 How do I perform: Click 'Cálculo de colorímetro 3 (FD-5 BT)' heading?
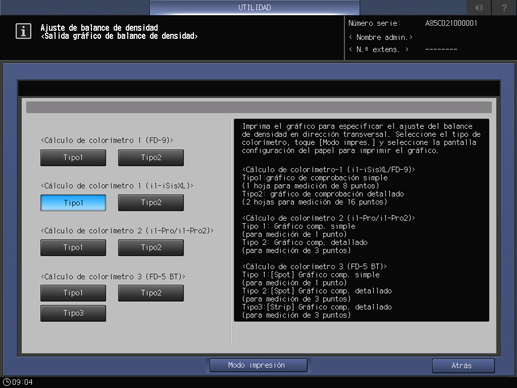tap(113, 276)
